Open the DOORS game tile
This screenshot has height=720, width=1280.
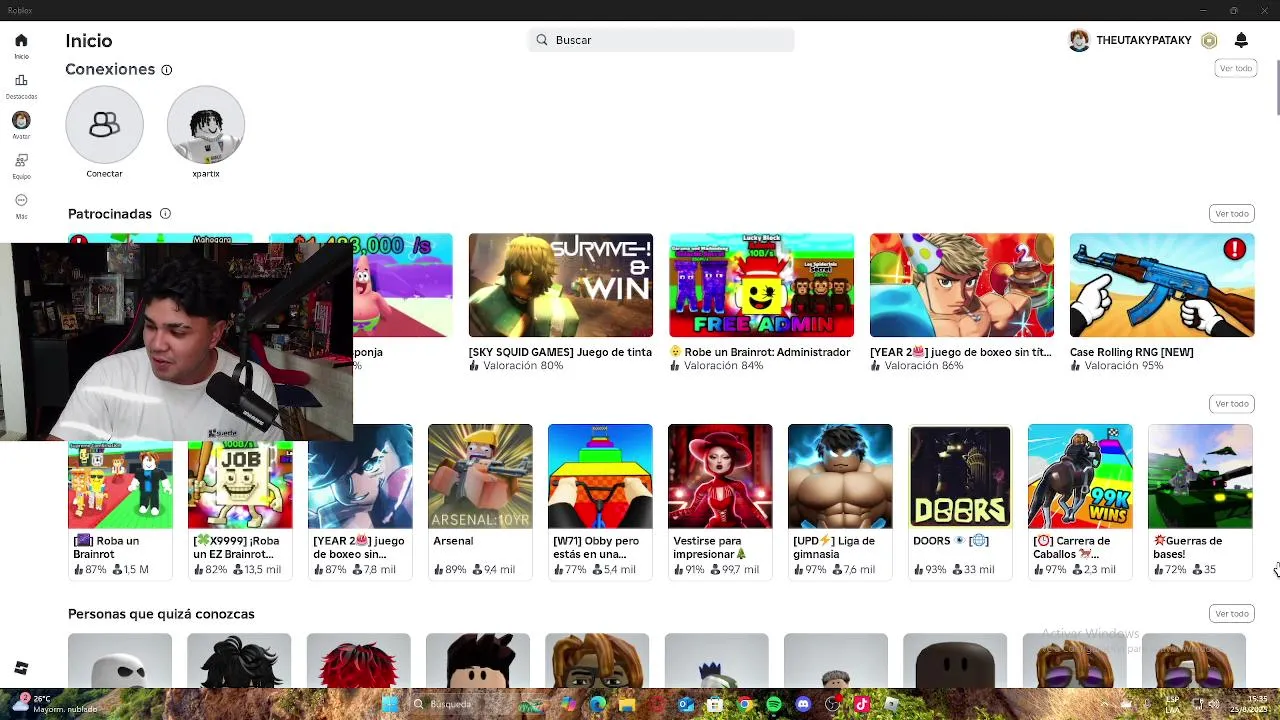960,500
